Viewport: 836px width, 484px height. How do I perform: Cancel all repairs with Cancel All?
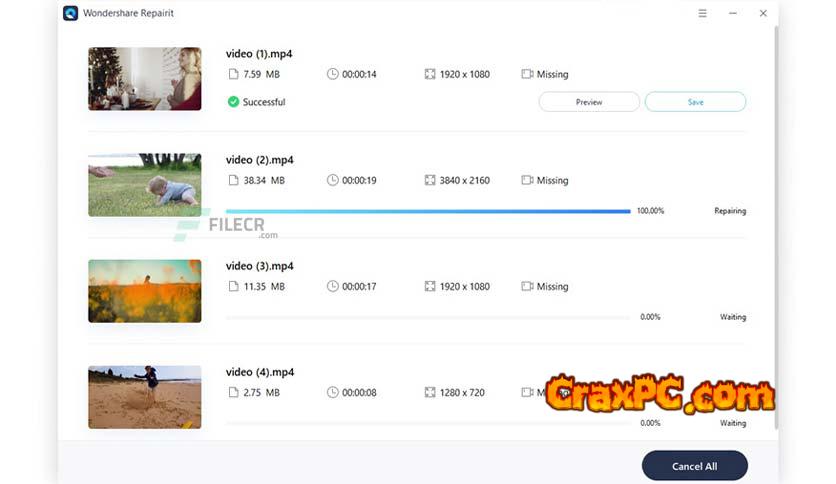pyautogui.click(x=694, y=466)
